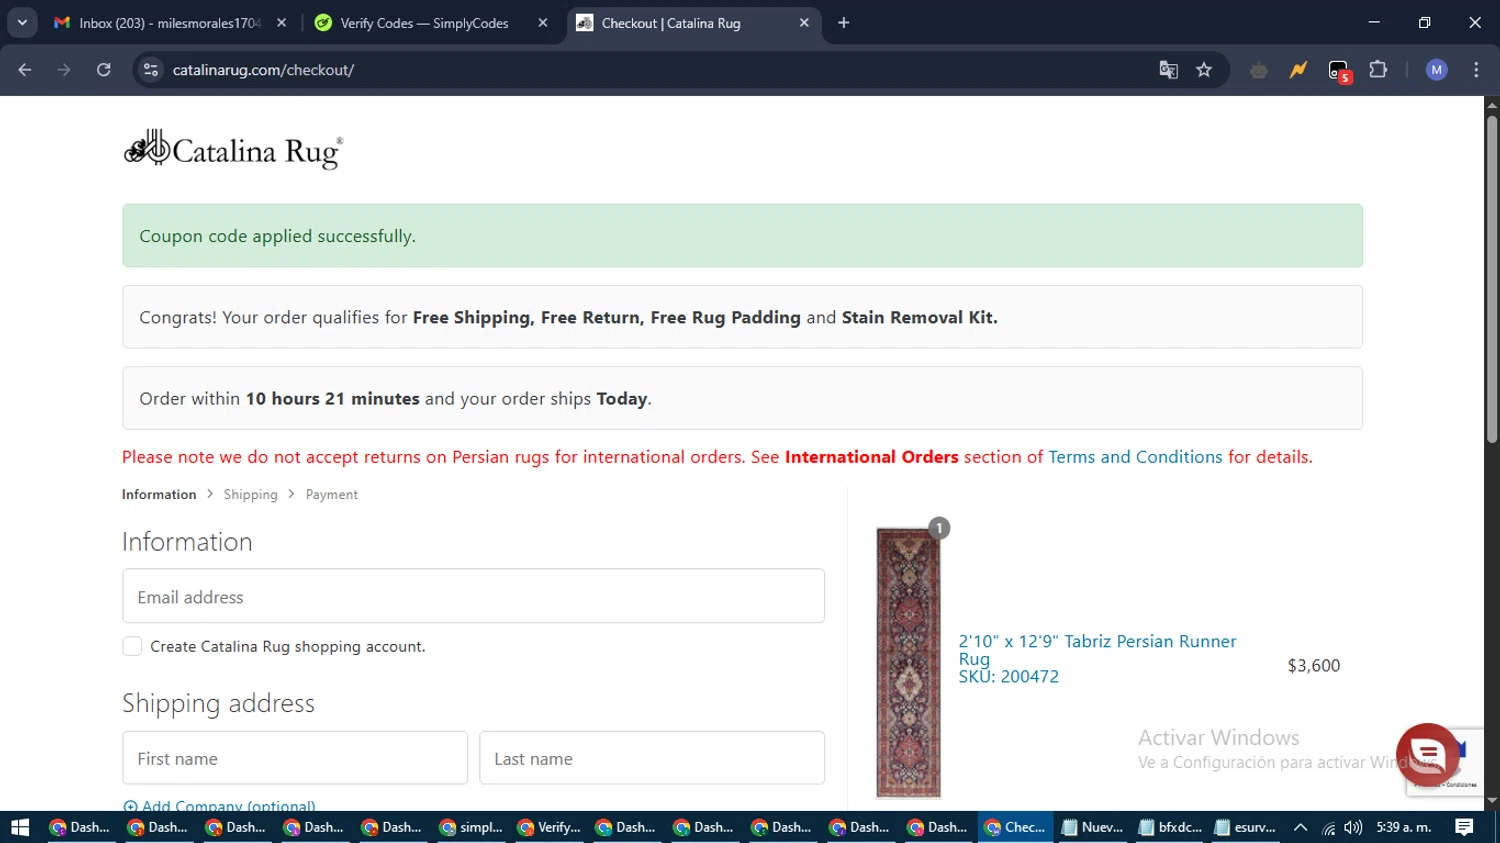This screenshot has width=1500, height=843.
Task: Open the Google Translate page icon
Action: pyautogui.click(x=1168, y=70)
